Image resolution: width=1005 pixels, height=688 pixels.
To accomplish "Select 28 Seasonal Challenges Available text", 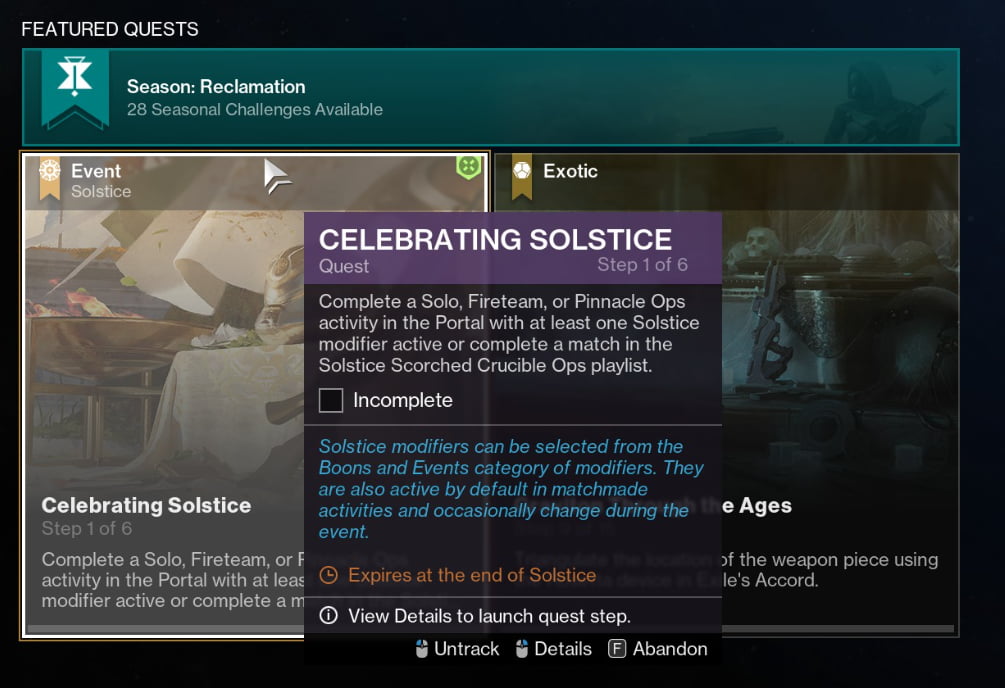I will point(254,110).
